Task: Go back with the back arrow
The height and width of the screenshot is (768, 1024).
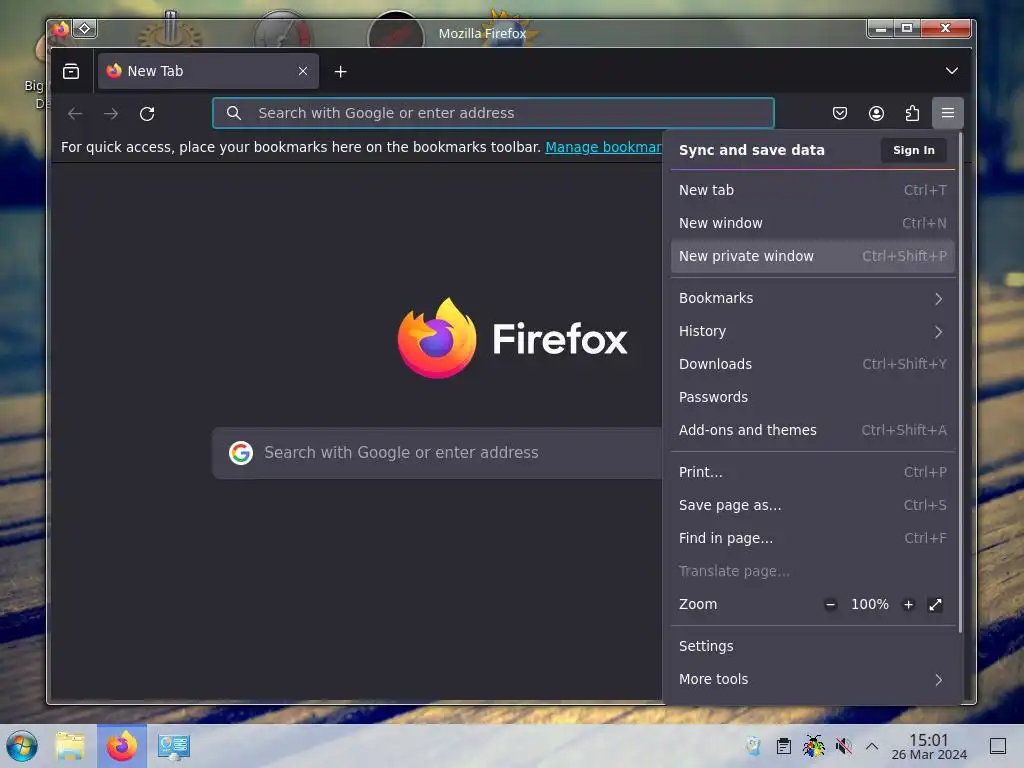Action: click(x=75, y=114)
